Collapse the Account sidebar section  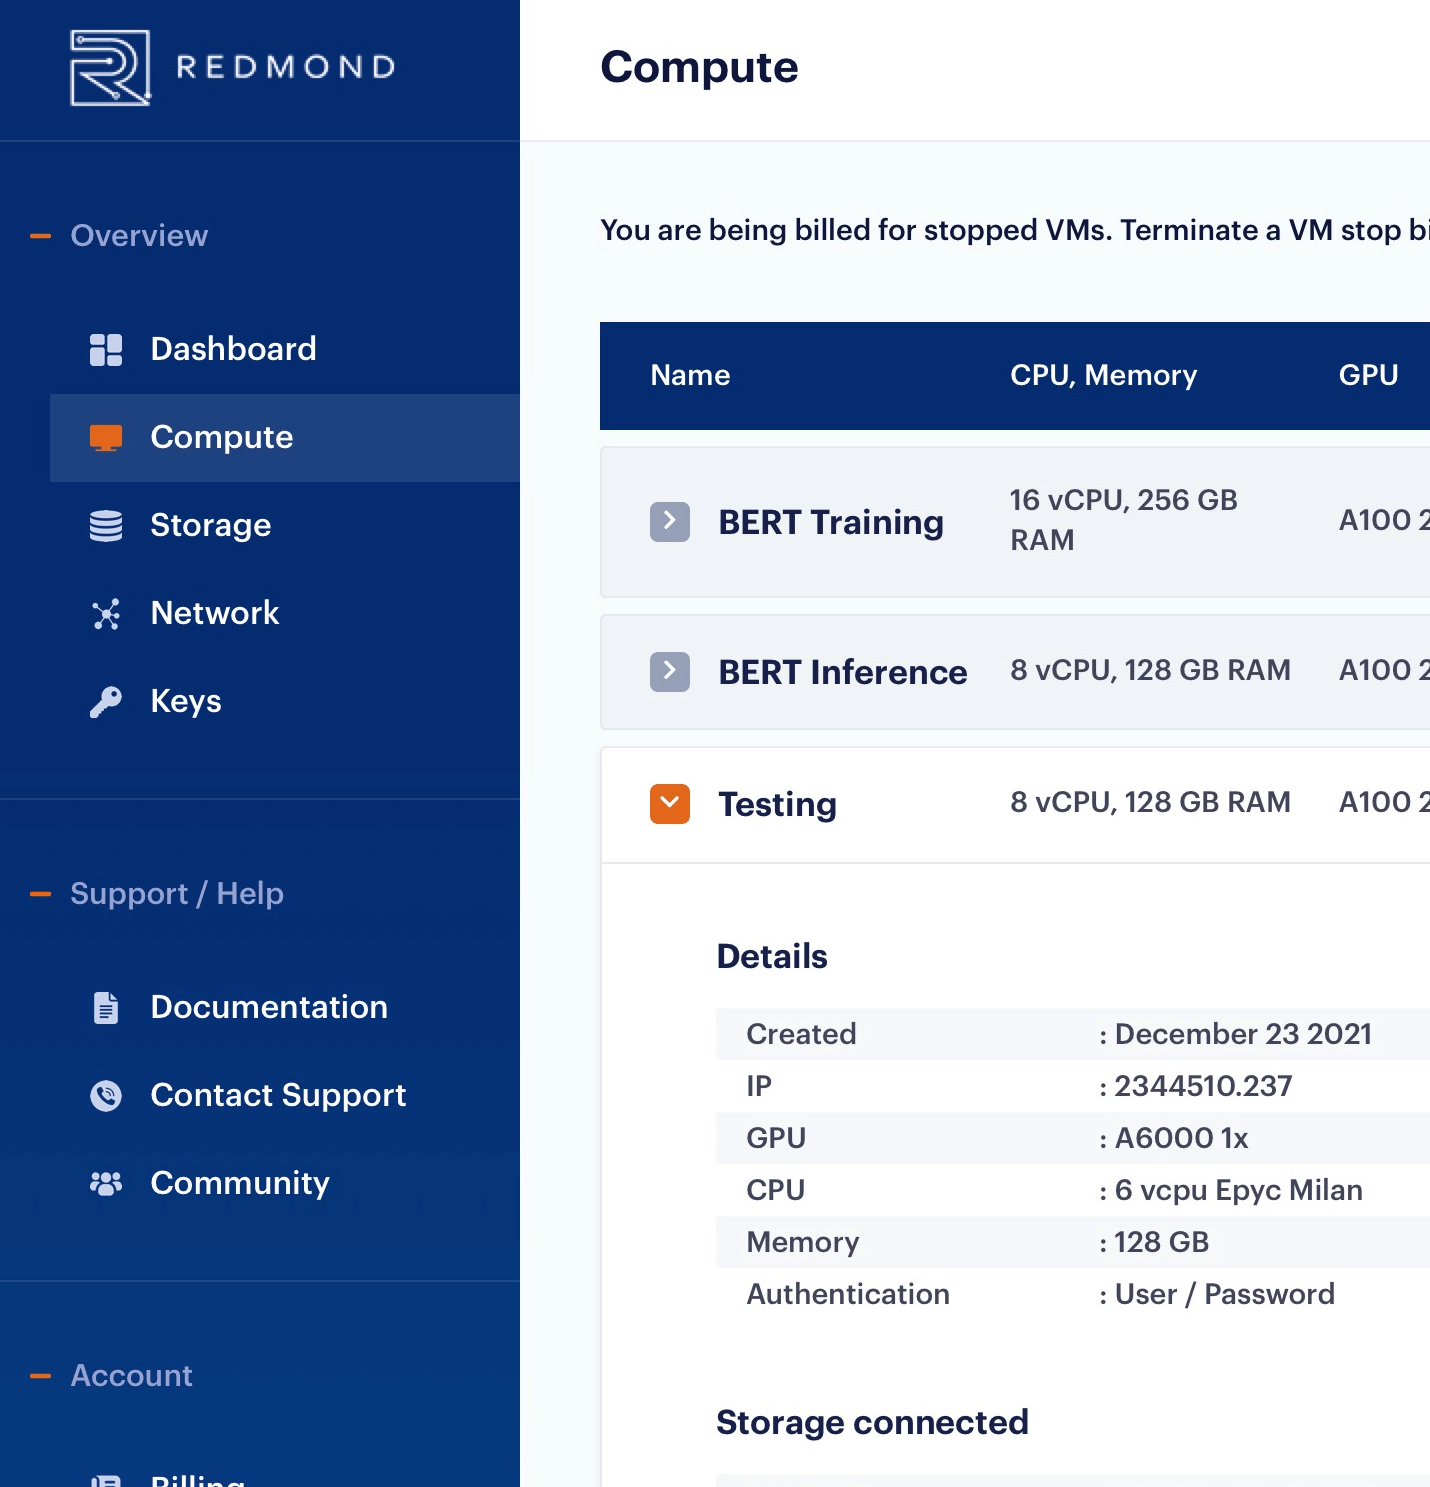coord(41,1376)
